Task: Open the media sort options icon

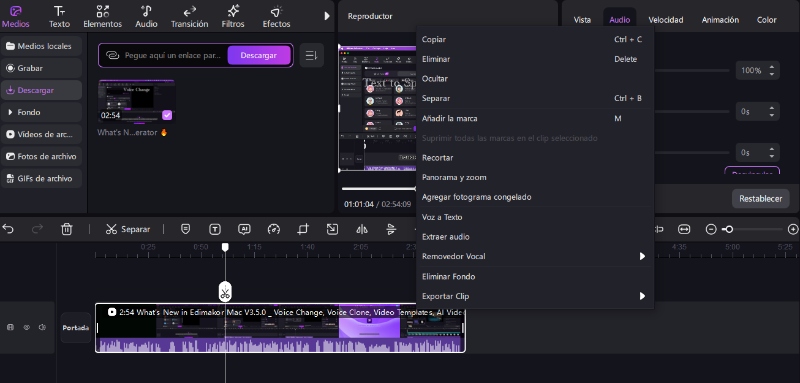Action: 311,55
